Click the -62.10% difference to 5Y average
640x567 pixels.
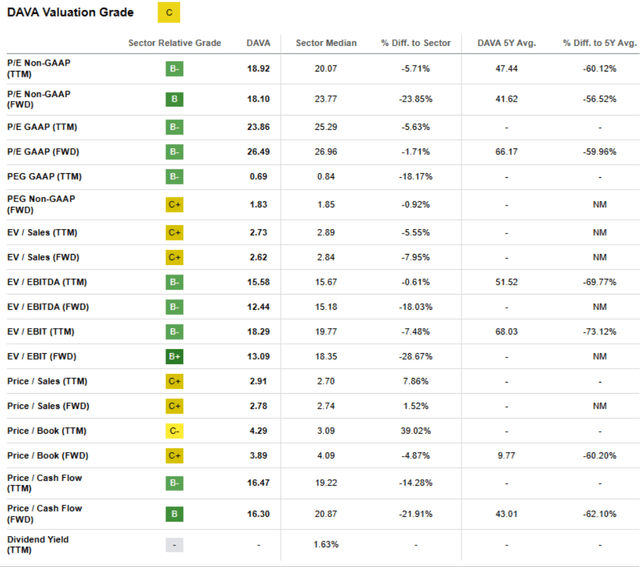[x=600, y=514]
